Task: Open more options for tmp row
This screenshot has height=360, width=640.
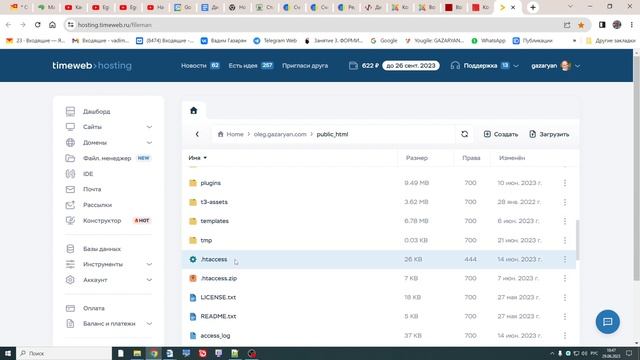Action: 565,240
